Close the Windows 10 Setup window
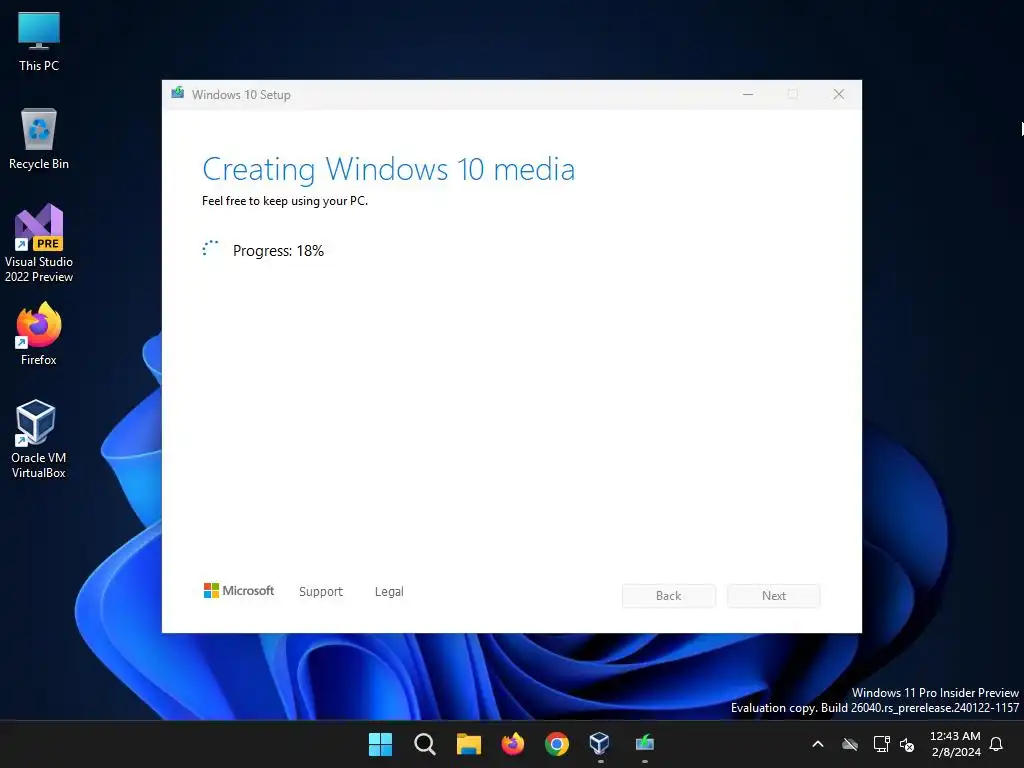The height and width of the screenshot is (768, 1024). coord(839,94)
